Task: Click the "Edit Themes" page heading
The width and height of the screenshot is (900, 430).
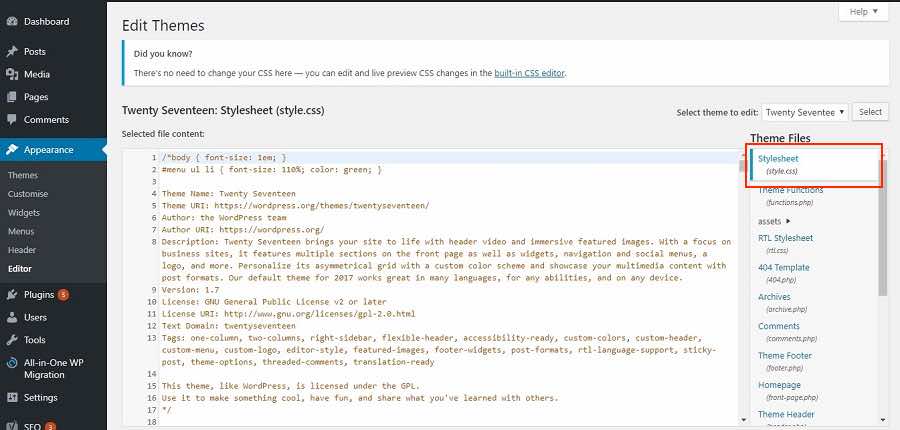Action: (163, 25)
